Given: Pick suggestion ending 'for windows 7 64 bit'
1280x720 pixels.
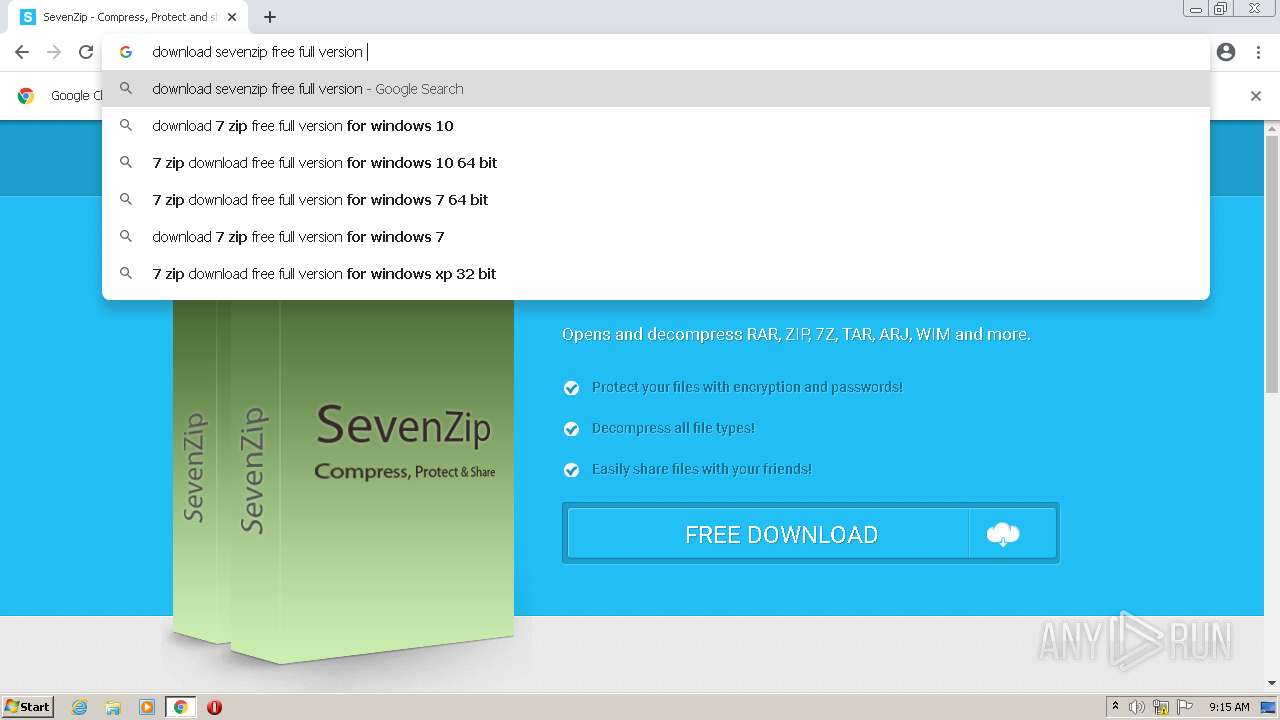Looking at the screenshot, I should tap(656, 200).
